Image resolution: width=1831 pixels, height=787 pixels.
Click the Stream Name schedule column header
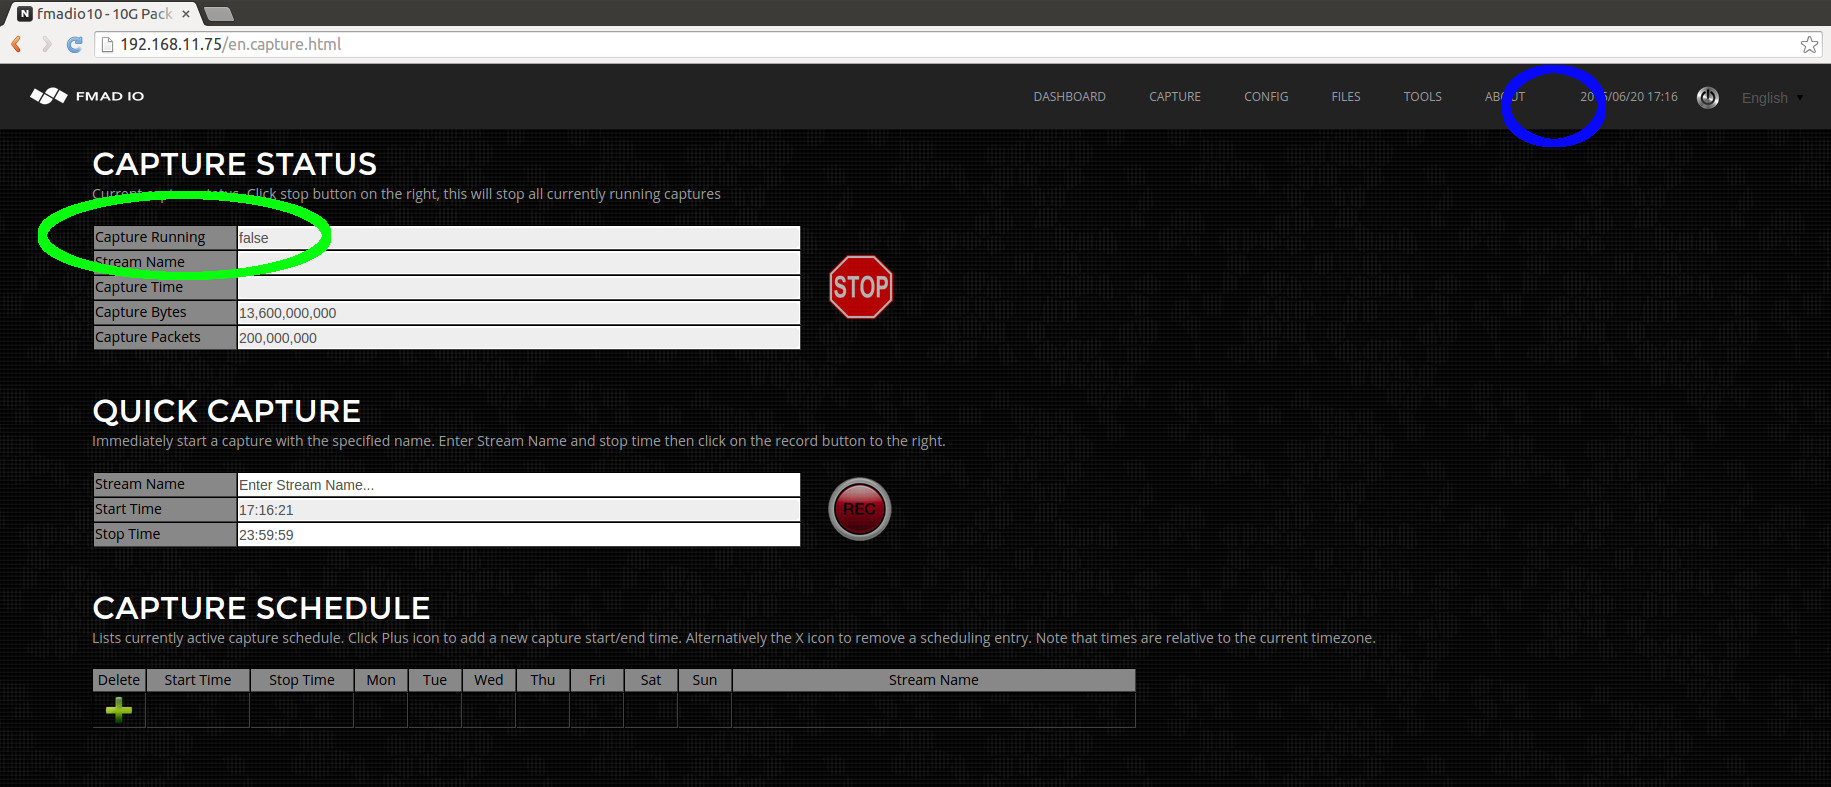pos(933,680)
